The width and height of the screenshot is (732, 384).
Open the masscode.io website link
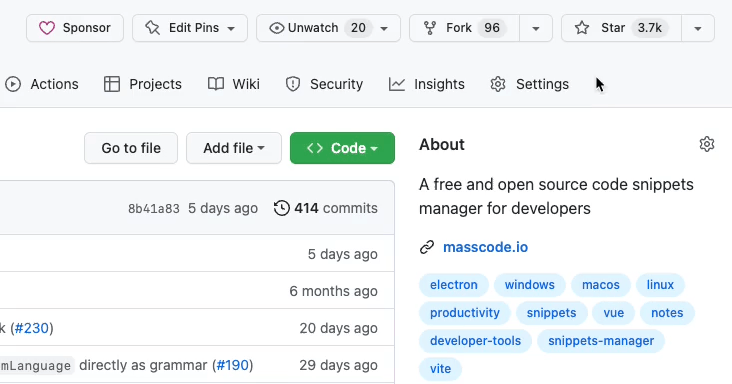486,247
